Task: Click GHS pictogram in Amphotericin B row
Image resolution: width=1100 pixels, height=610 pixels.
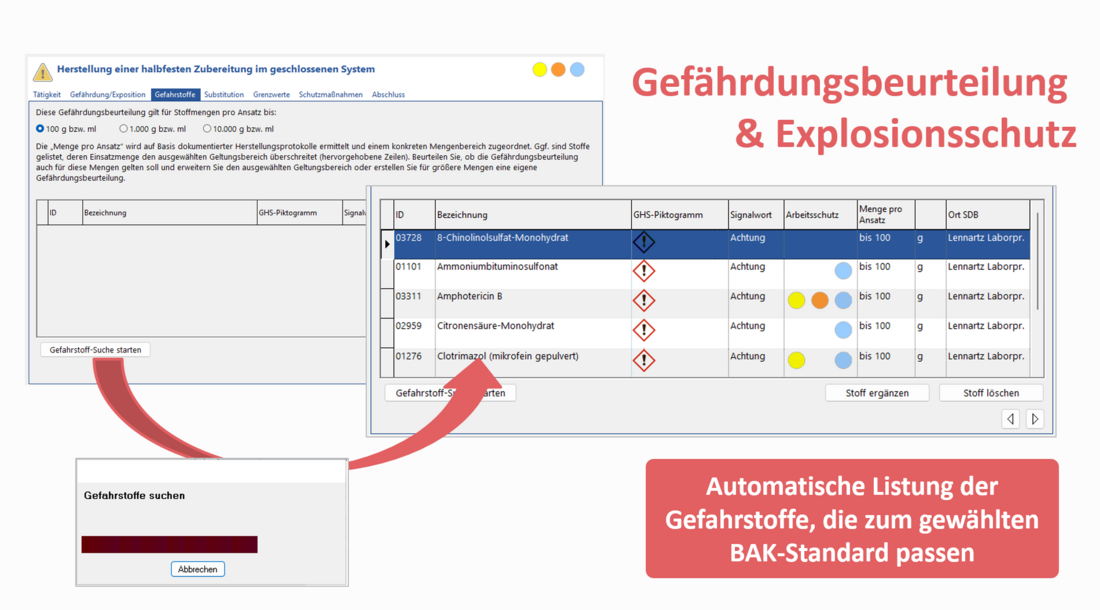Action: click(644, 300)
